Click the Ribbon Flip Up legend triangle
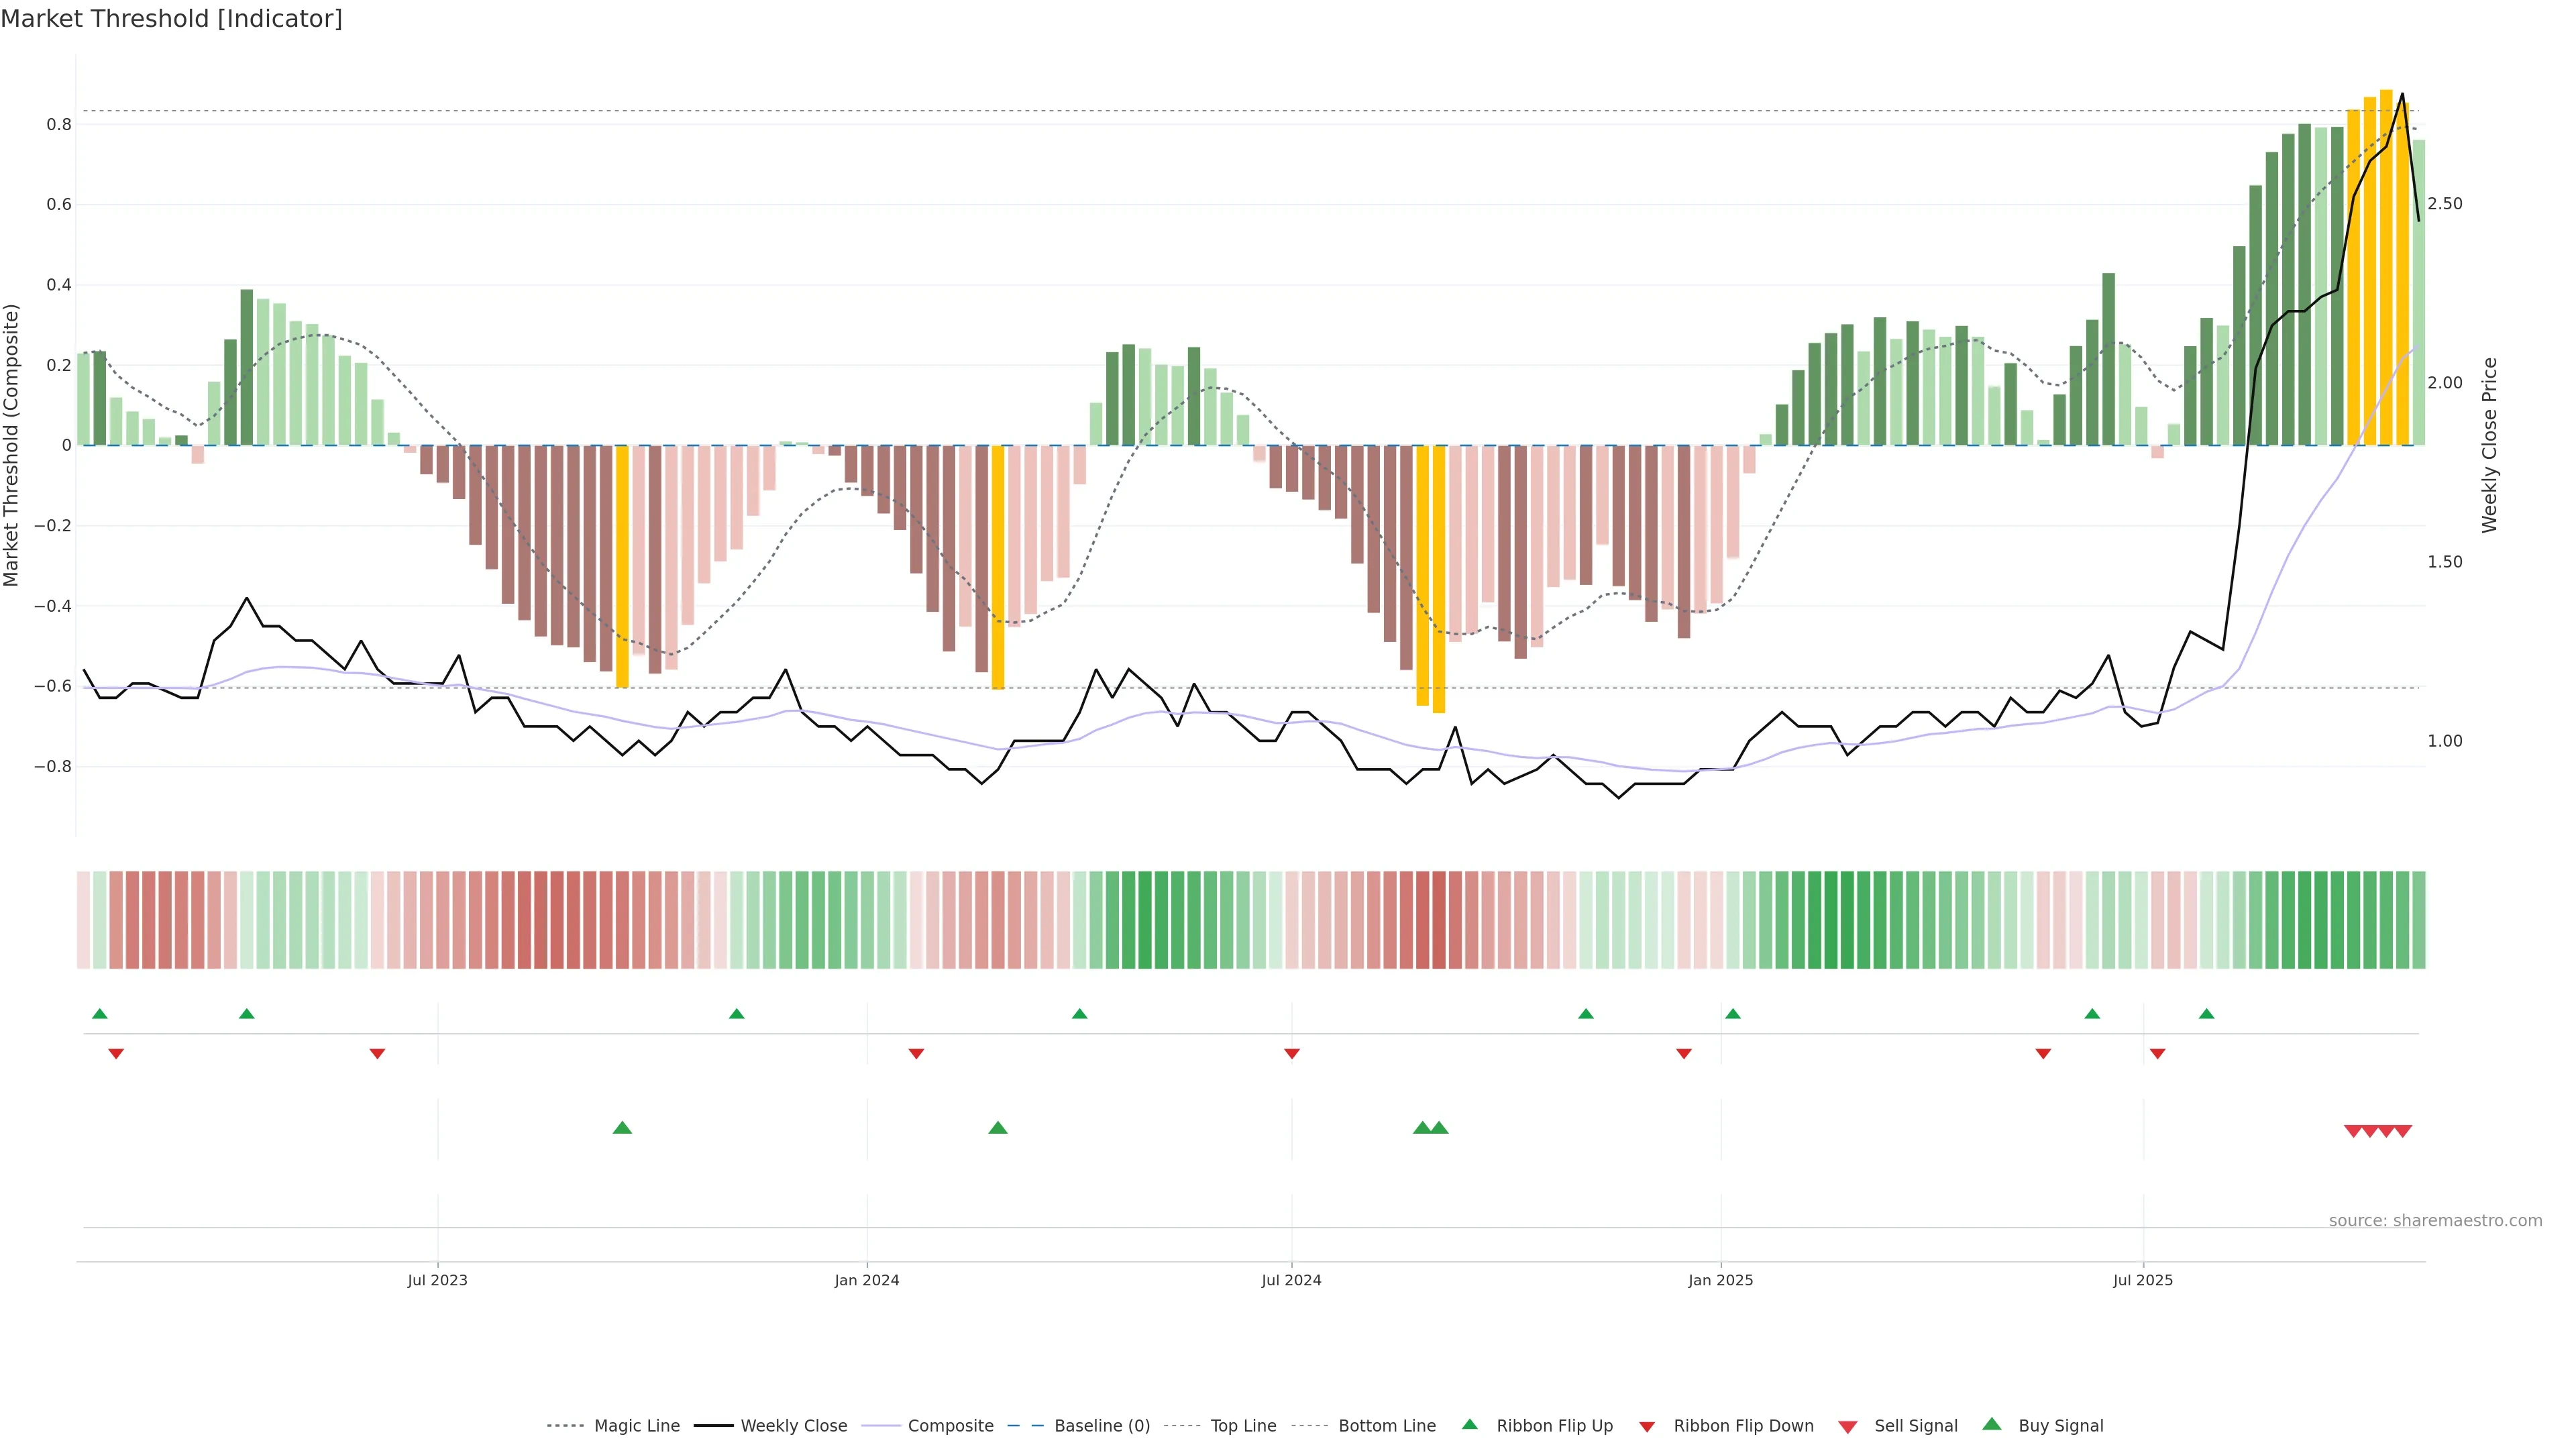This screenshot has width=2576, height=1449. pos(1469,1424)
